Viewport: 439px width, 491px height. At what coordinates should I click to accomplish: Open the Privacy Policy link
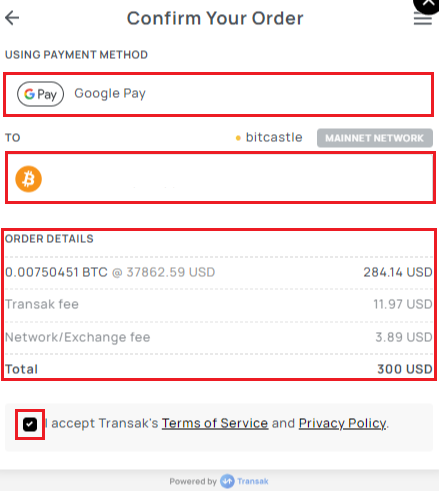342,423
